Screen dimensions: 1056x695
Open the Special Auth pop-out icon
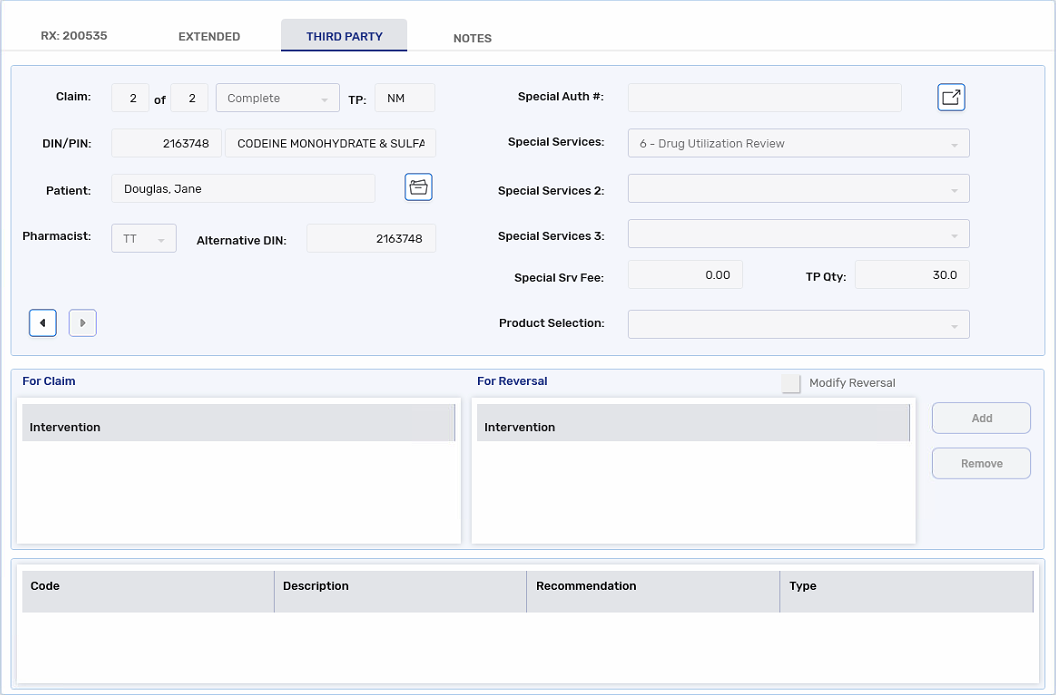(951, 97)
